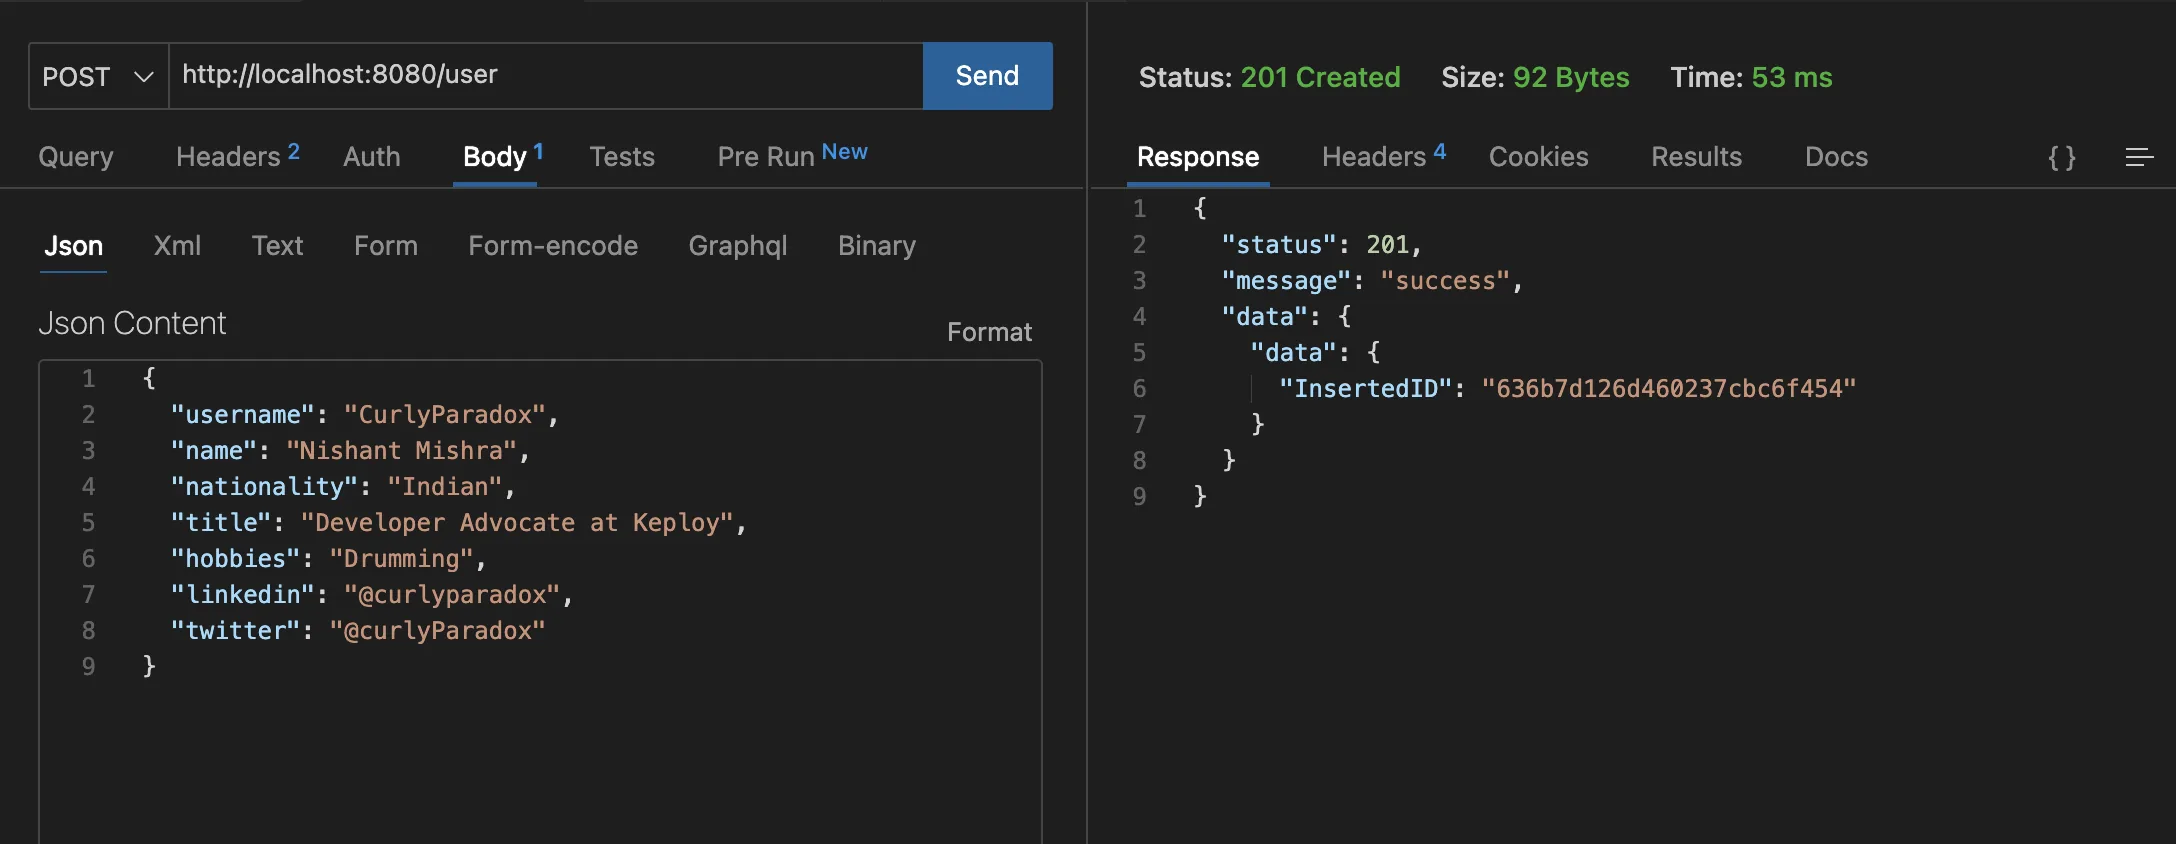The width and height of the screenshot is (2176, 844).
Task: Open the Cookies tab
Action: (x=1539, y=157)
